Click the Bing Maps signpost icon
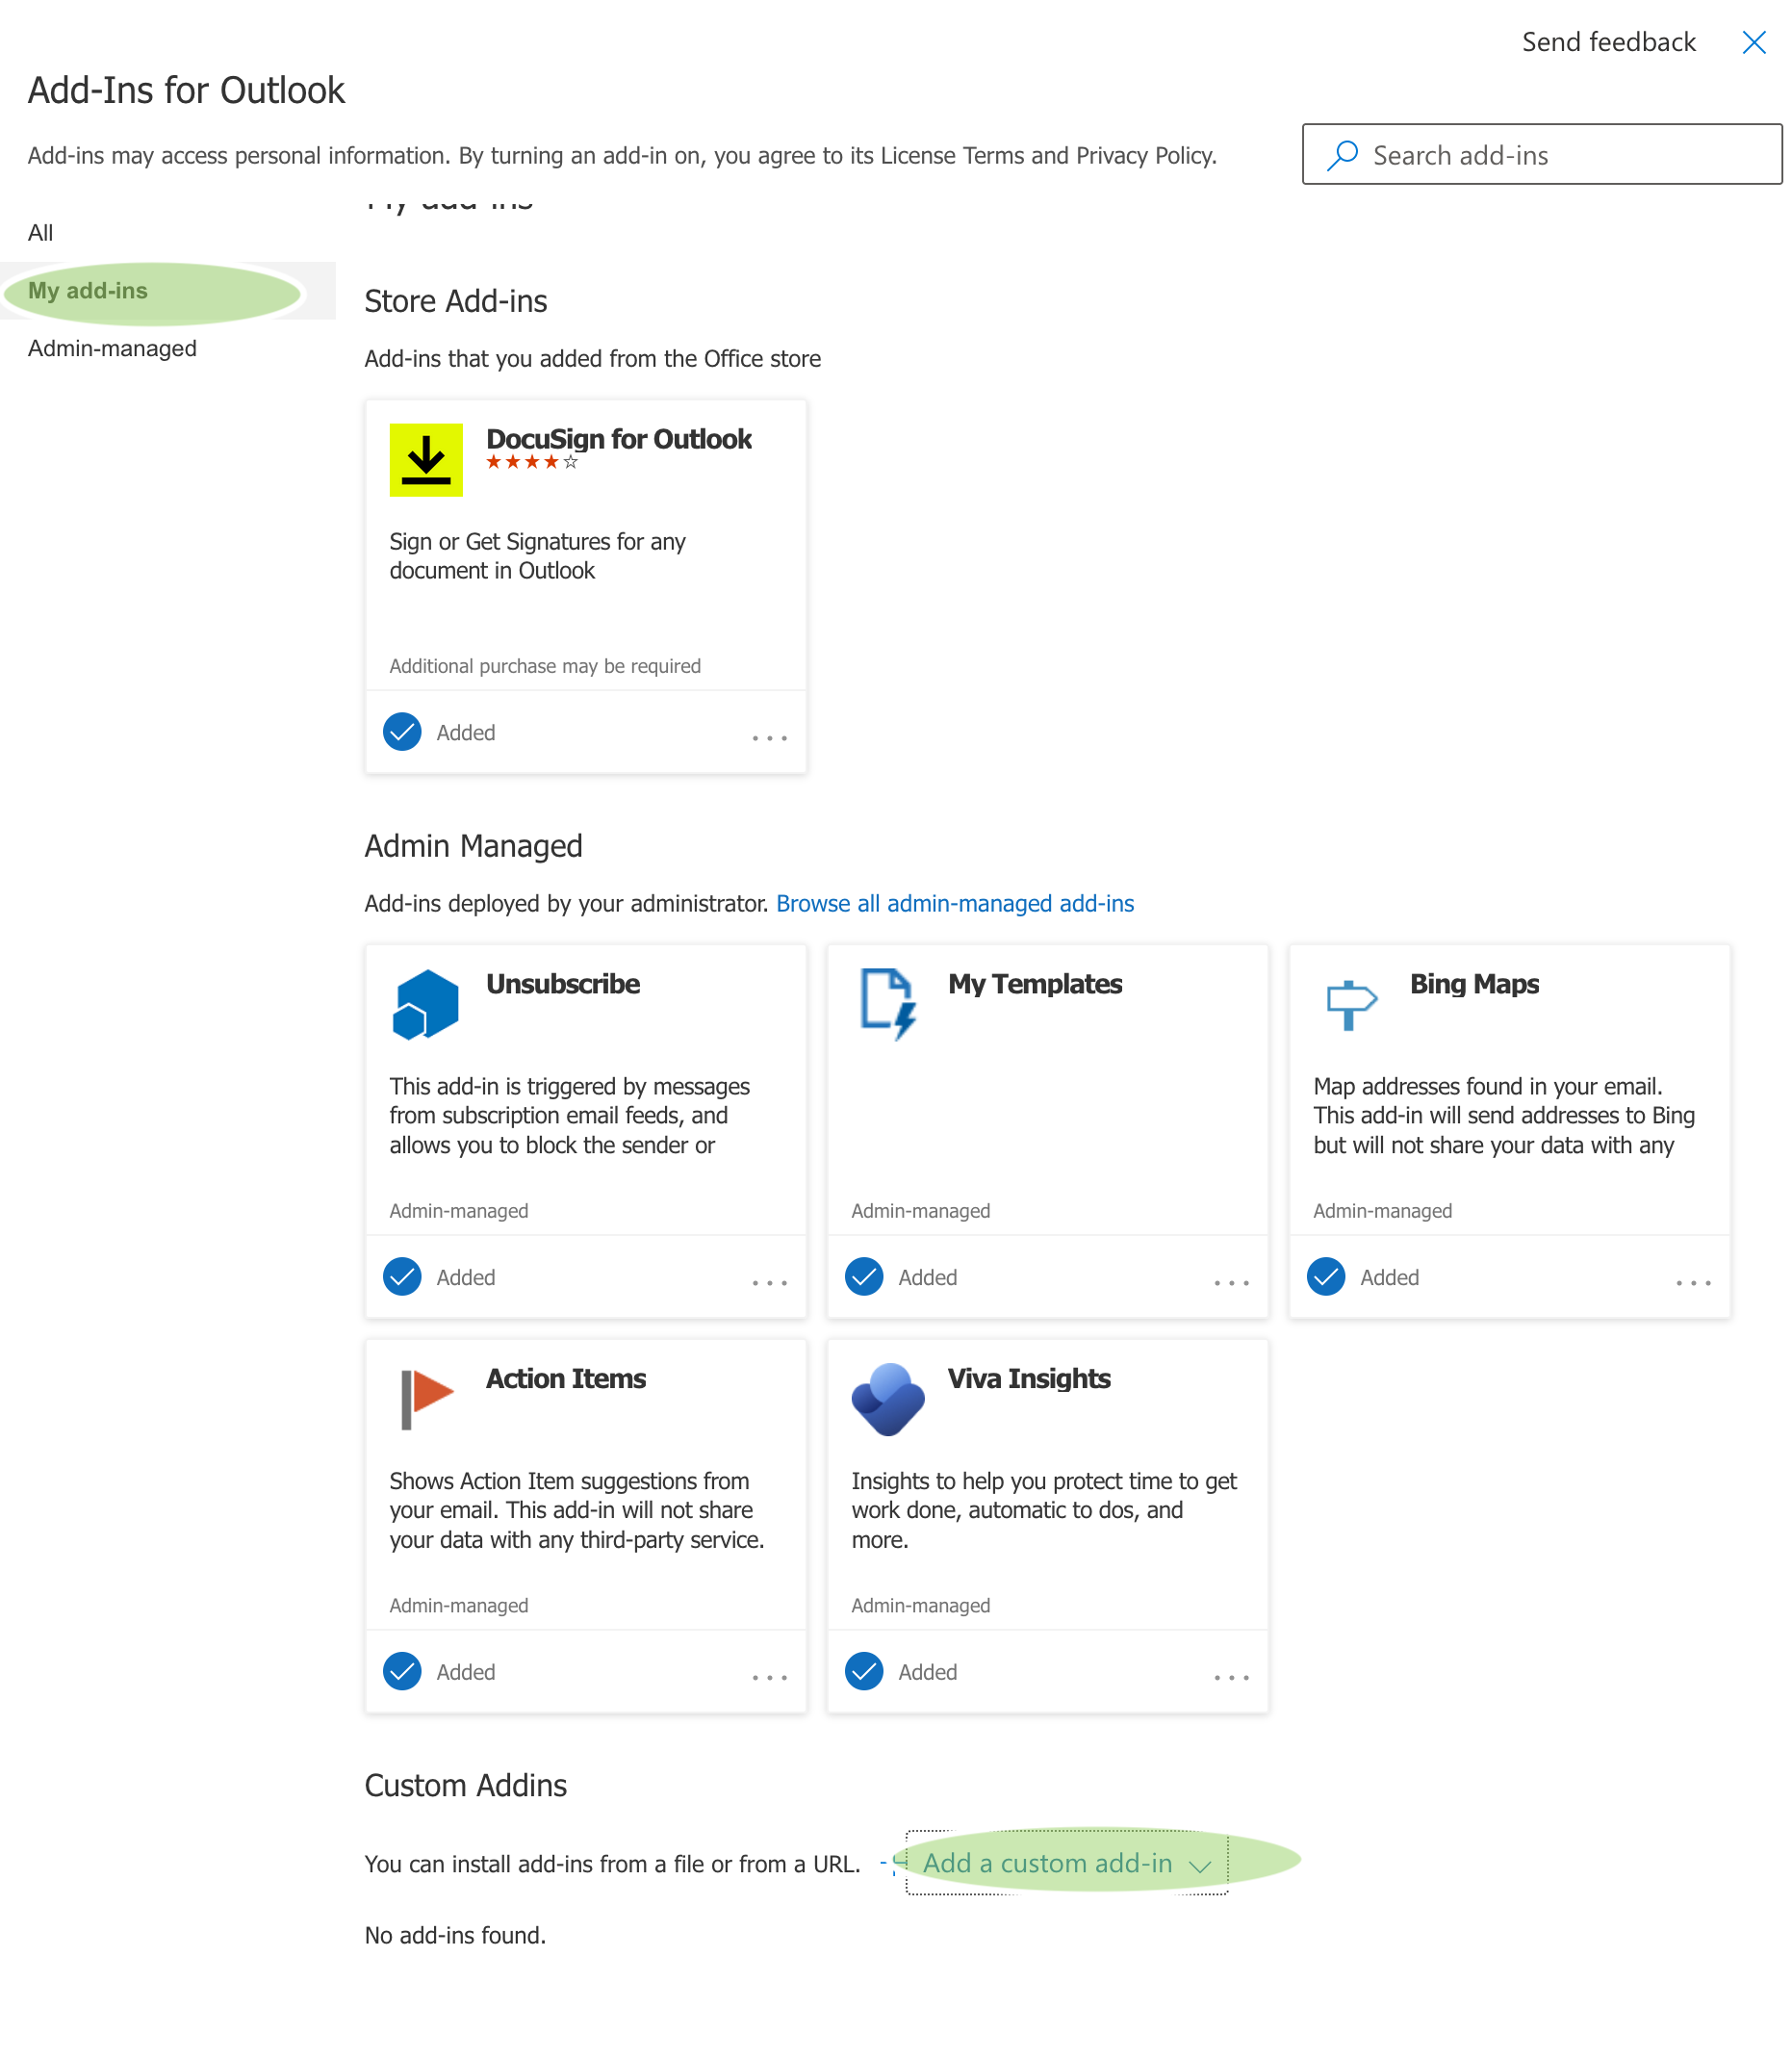Viewport: 1792px width, 2060px height. (1351, 1004)
